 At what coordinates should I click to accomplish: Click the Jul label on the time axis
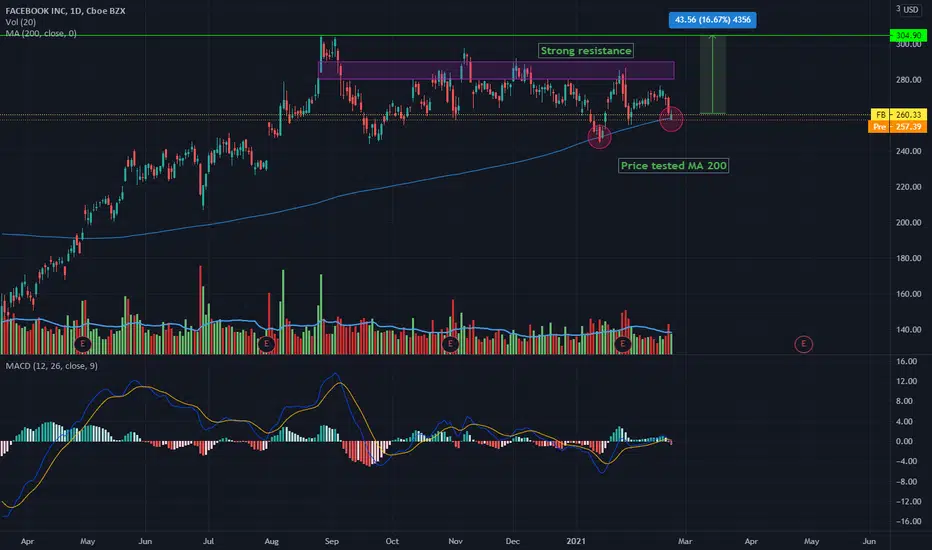[x=208, y=541]
